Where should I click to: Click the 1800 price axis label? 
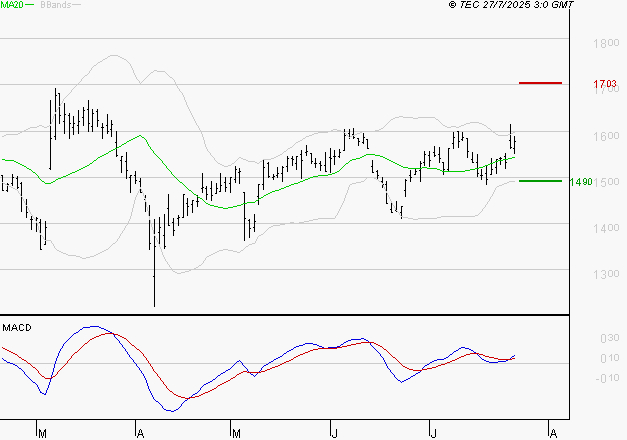coord(606,43)
